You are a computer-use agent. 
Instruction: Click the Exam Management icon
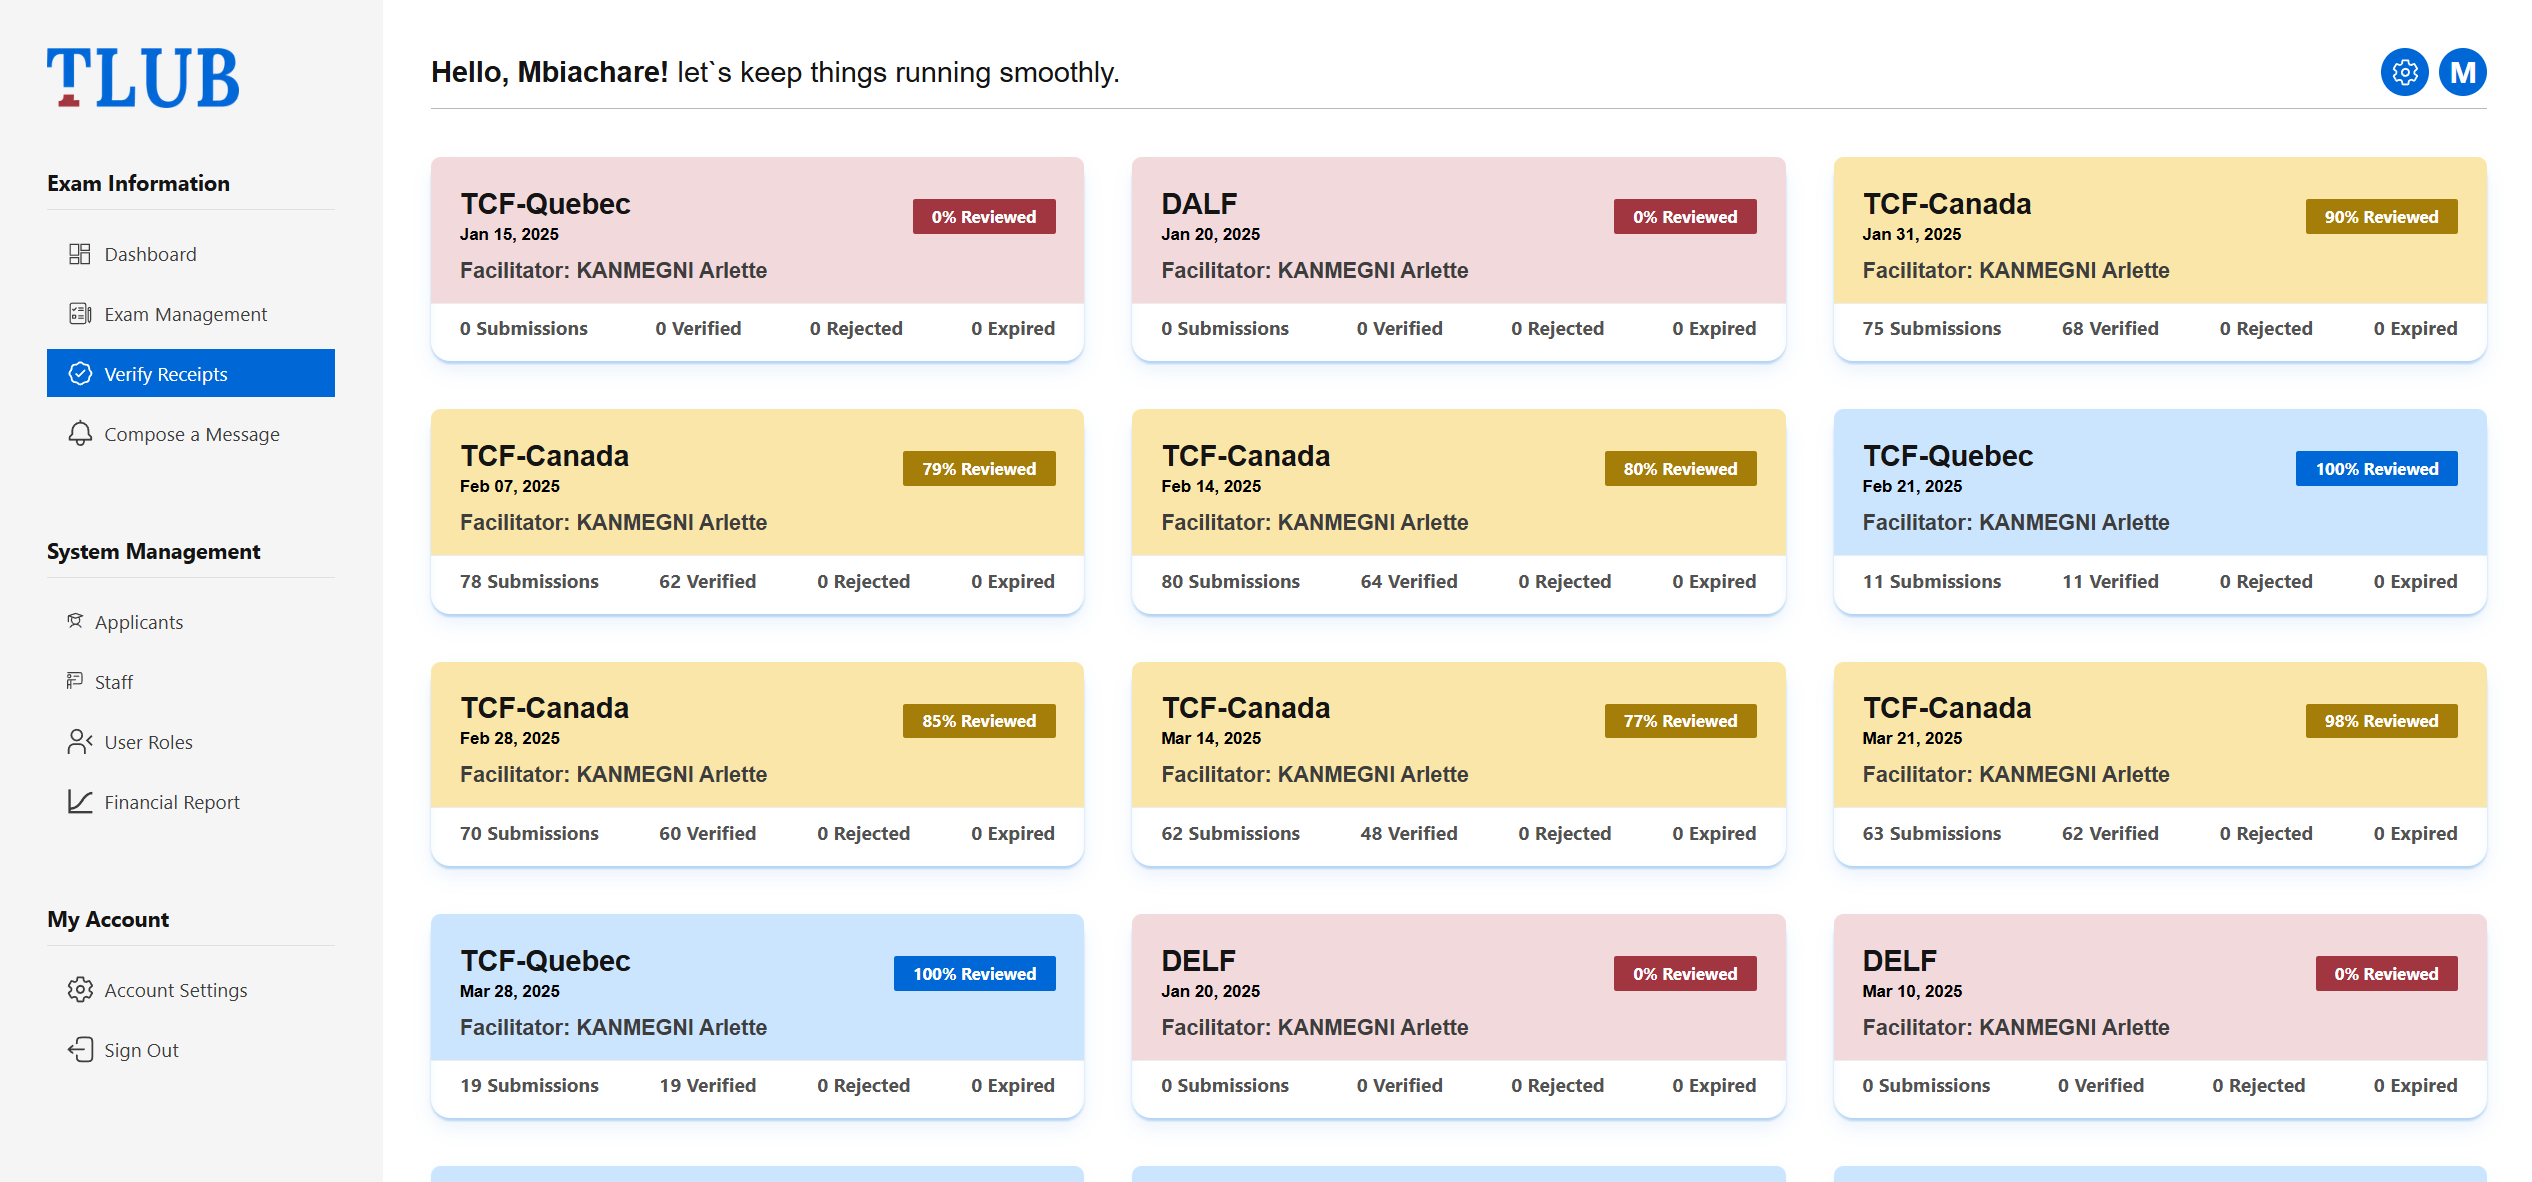tap(79, 314)
